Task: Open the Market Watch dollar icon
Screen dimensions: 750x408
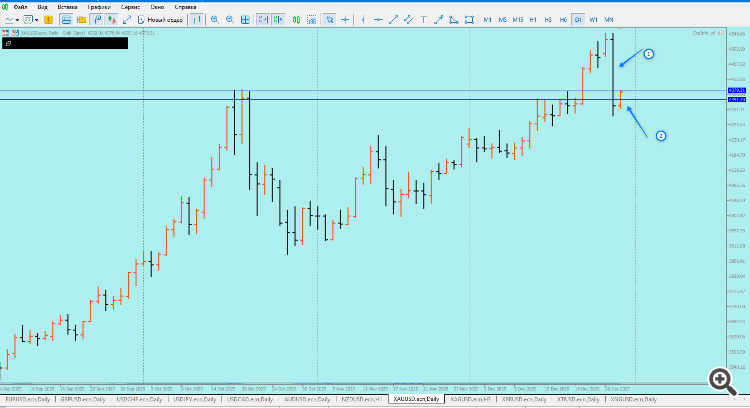Action: coord(48,20)
